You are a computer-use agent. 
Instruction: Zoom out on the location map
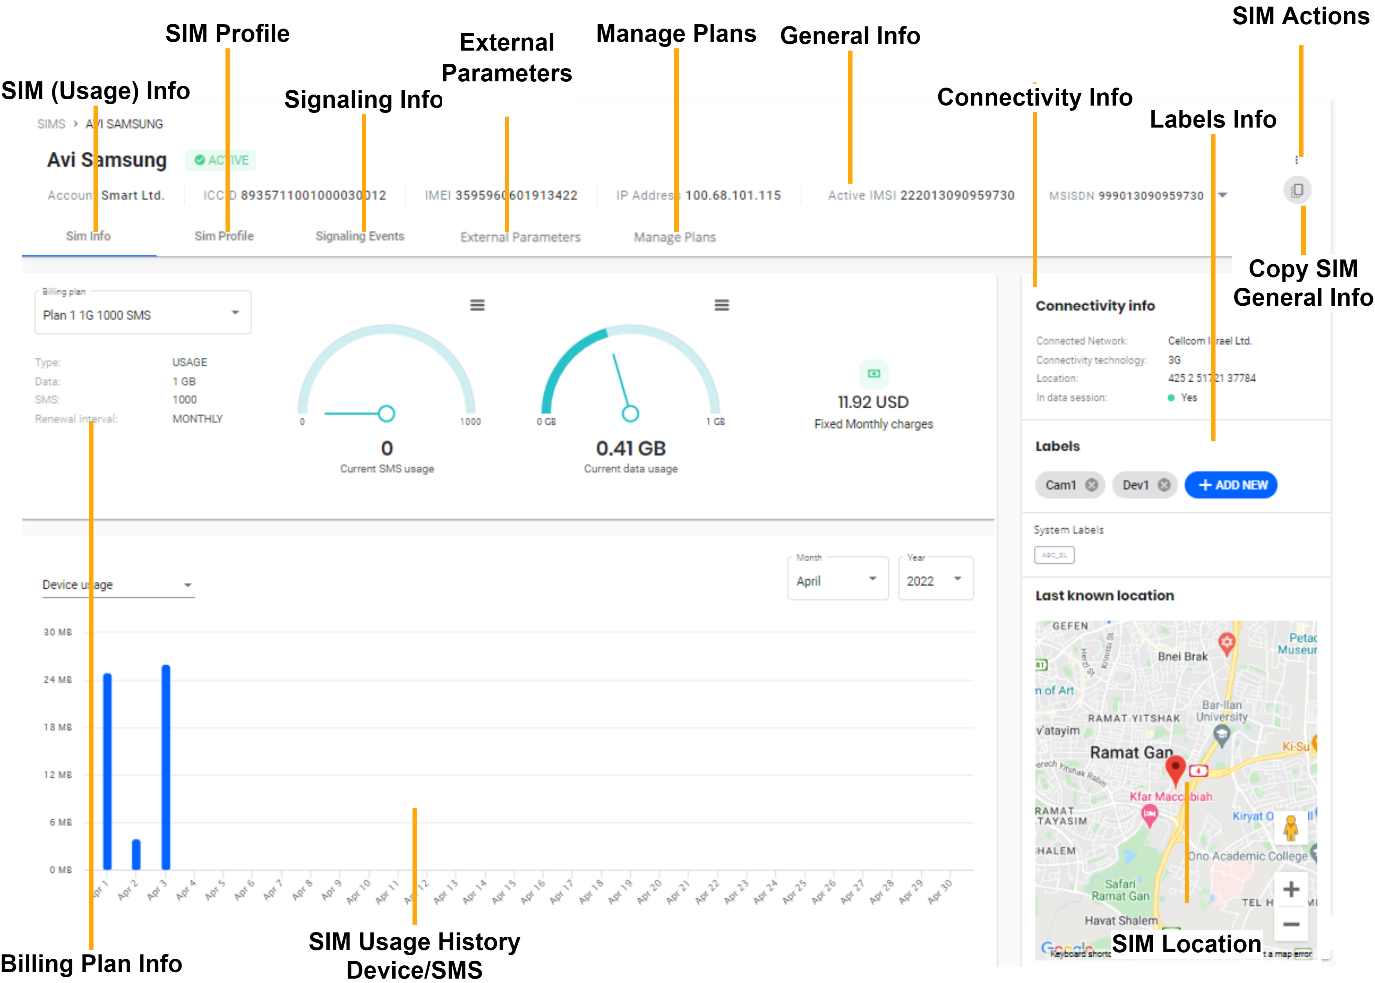click(x=1291, y=924)
